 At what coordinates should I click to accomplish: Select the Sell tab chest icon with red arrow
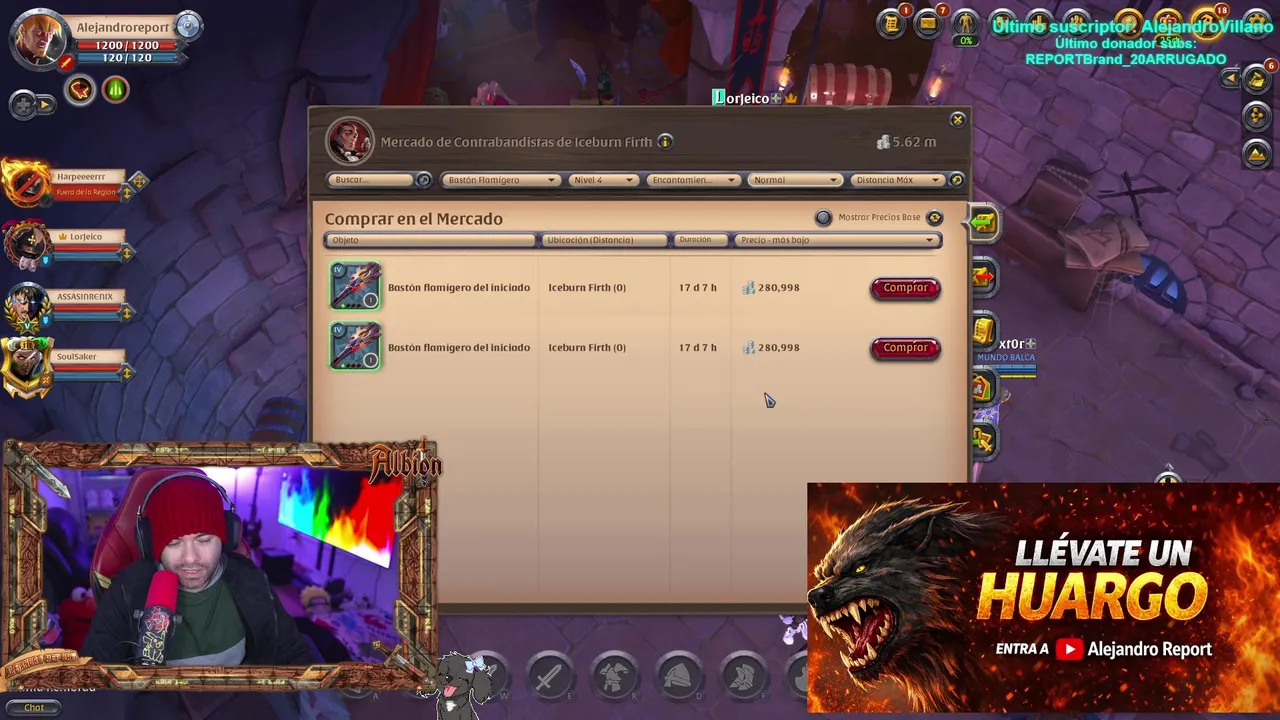coord(984,277)
